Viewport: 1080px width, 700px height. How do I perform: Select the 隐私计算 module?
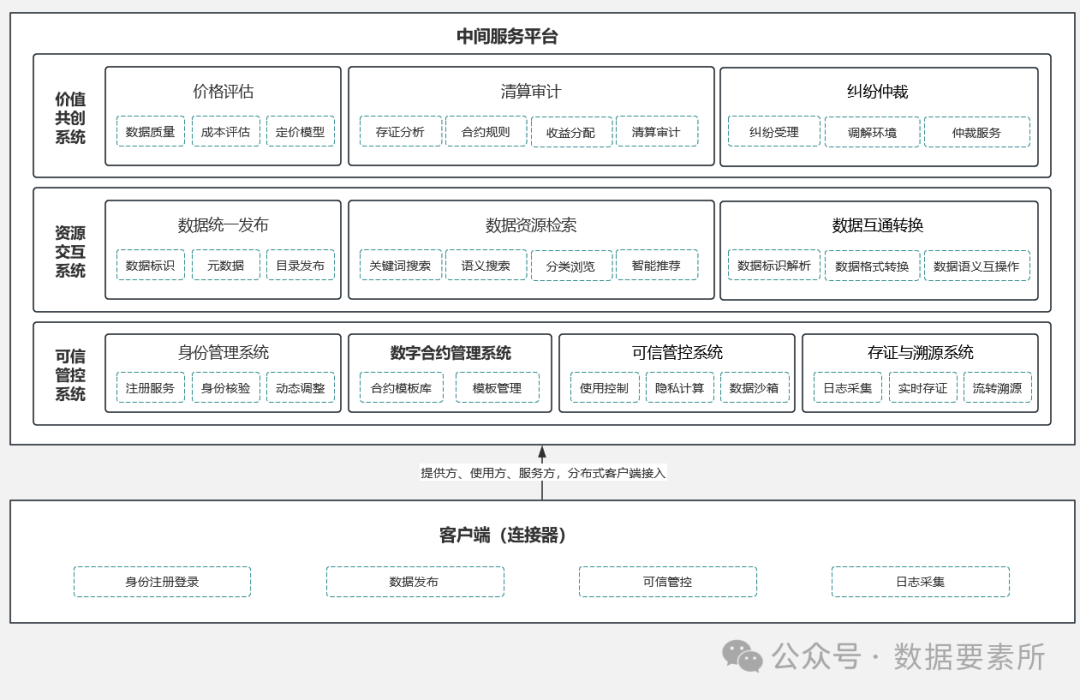pos(680,388)
